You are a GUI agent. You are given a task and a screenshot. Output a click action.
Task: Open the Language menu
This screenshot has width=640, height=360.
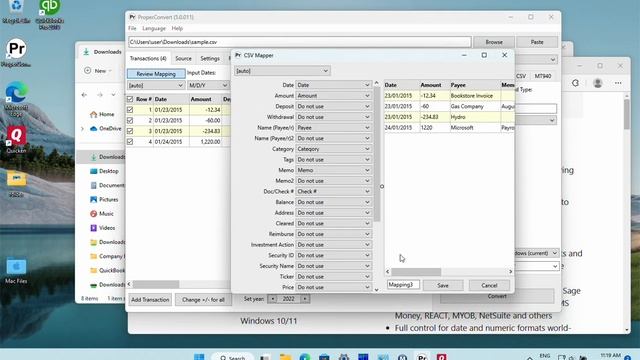154,29
